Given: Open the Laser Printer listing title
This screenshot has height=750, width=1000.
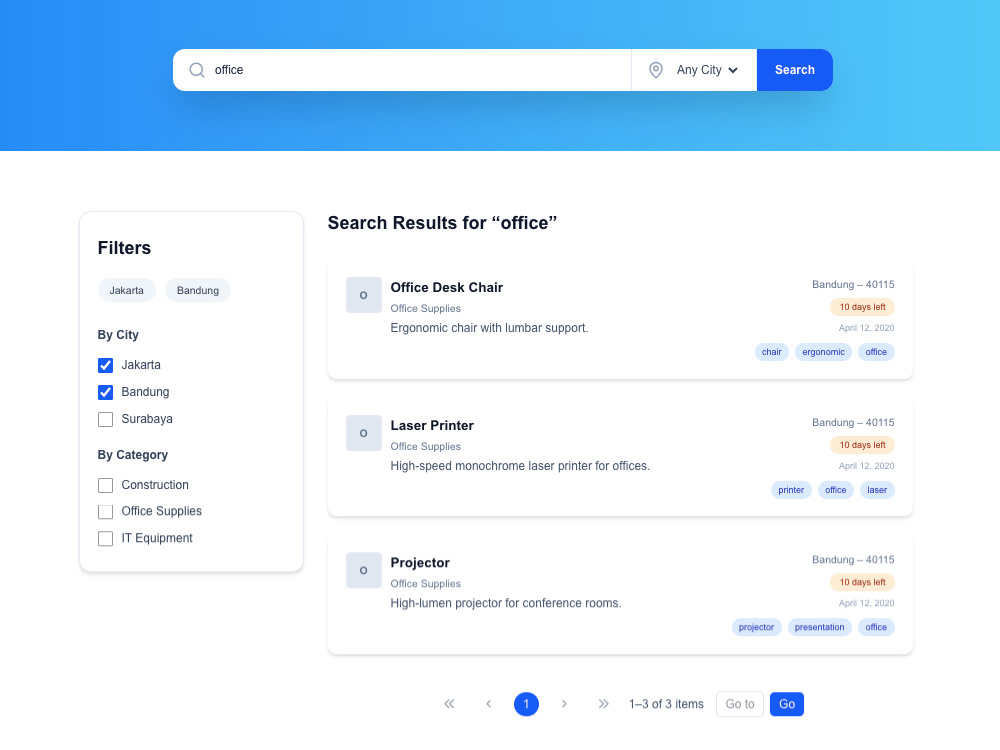Looking at the screenshot, I should [x=432, y=425].
